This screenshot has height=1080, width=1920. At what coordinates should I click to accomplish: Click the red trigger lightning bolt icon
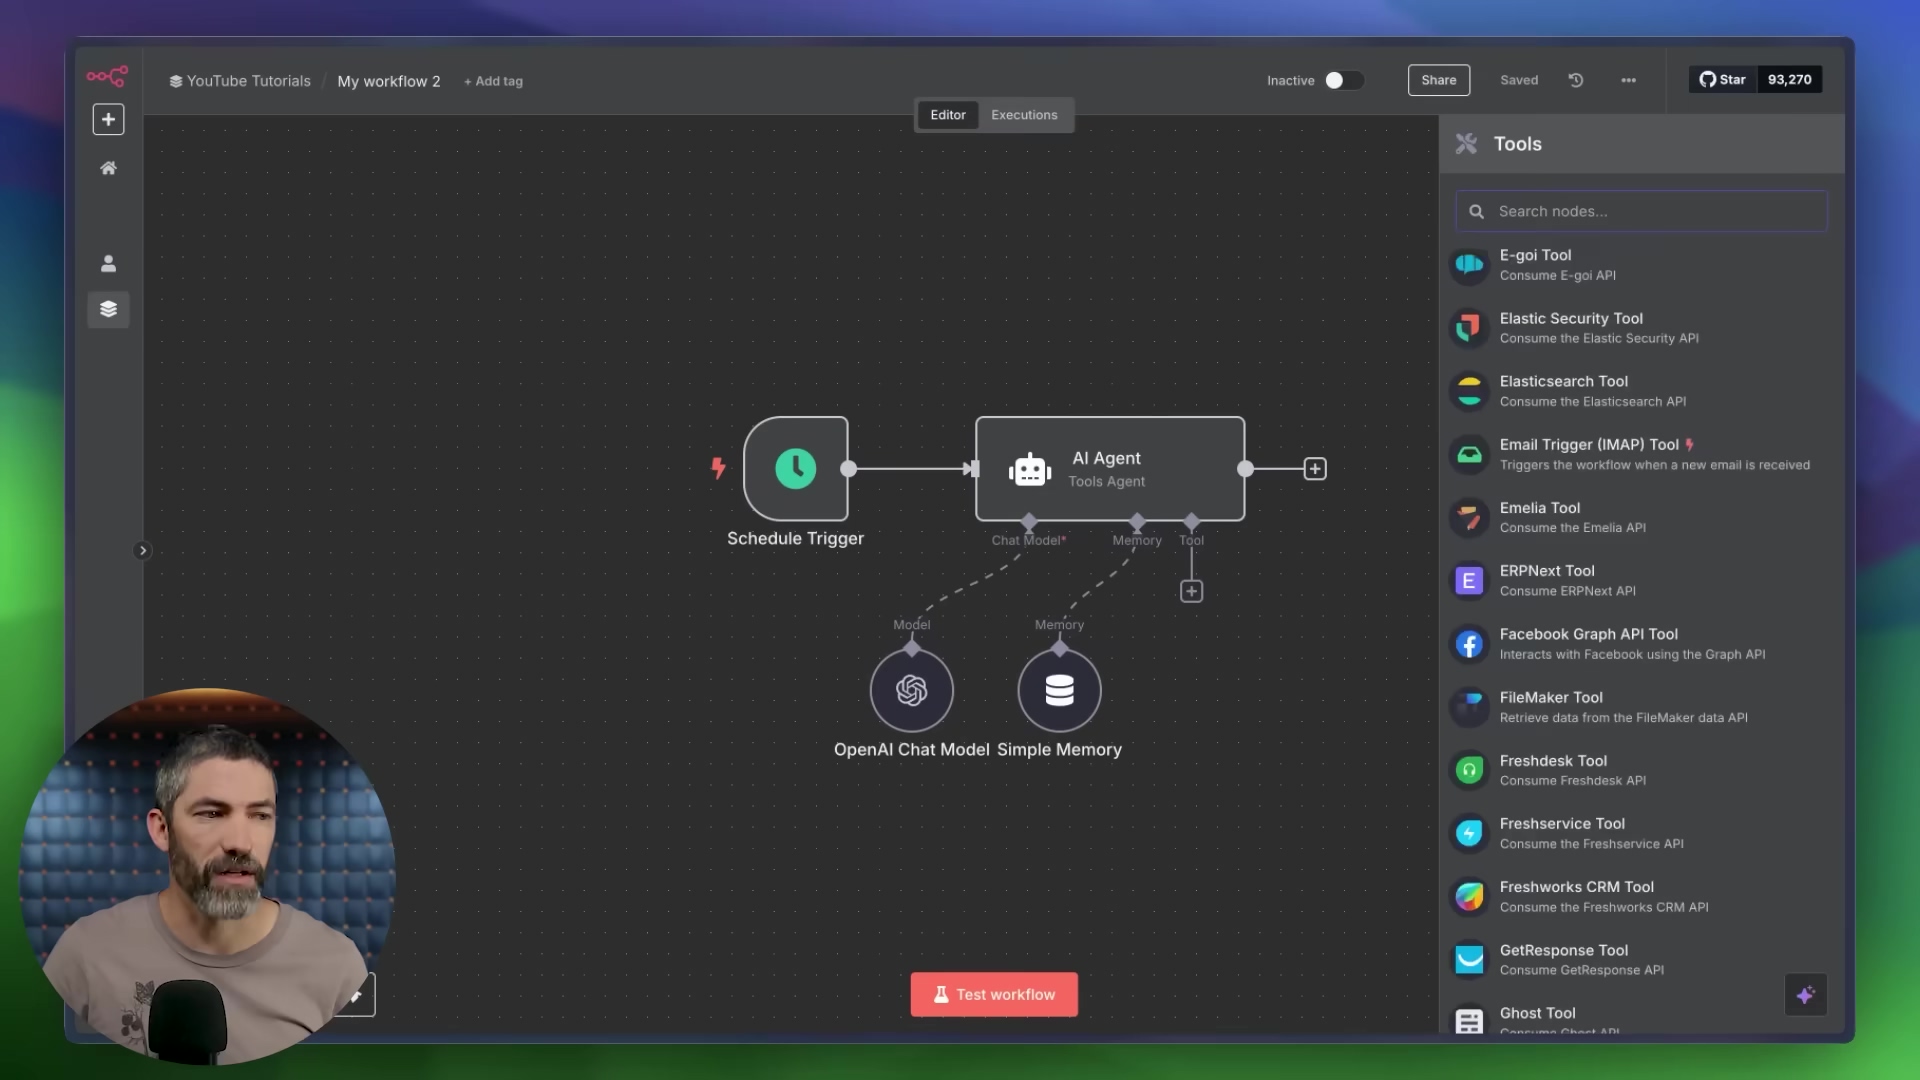[718, 467]
